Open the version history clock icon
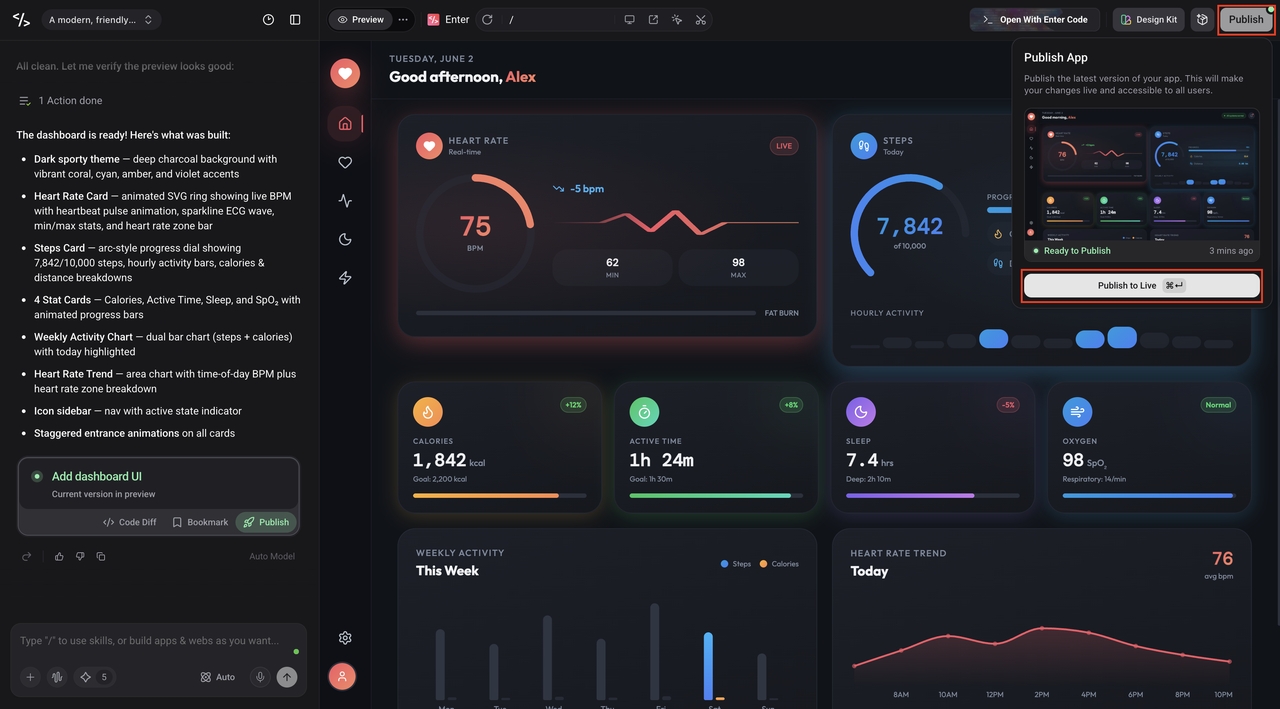Screen dimensions: 1280x709 tap(268, 19)
